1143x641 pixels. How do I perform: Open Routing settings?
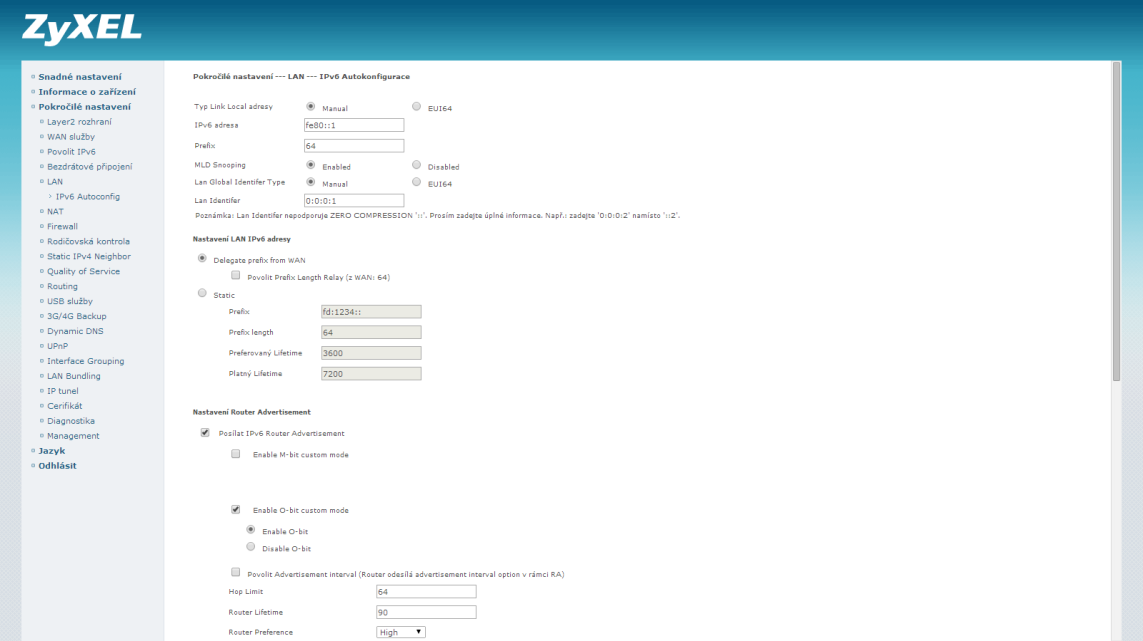click(x=62, y=286)
